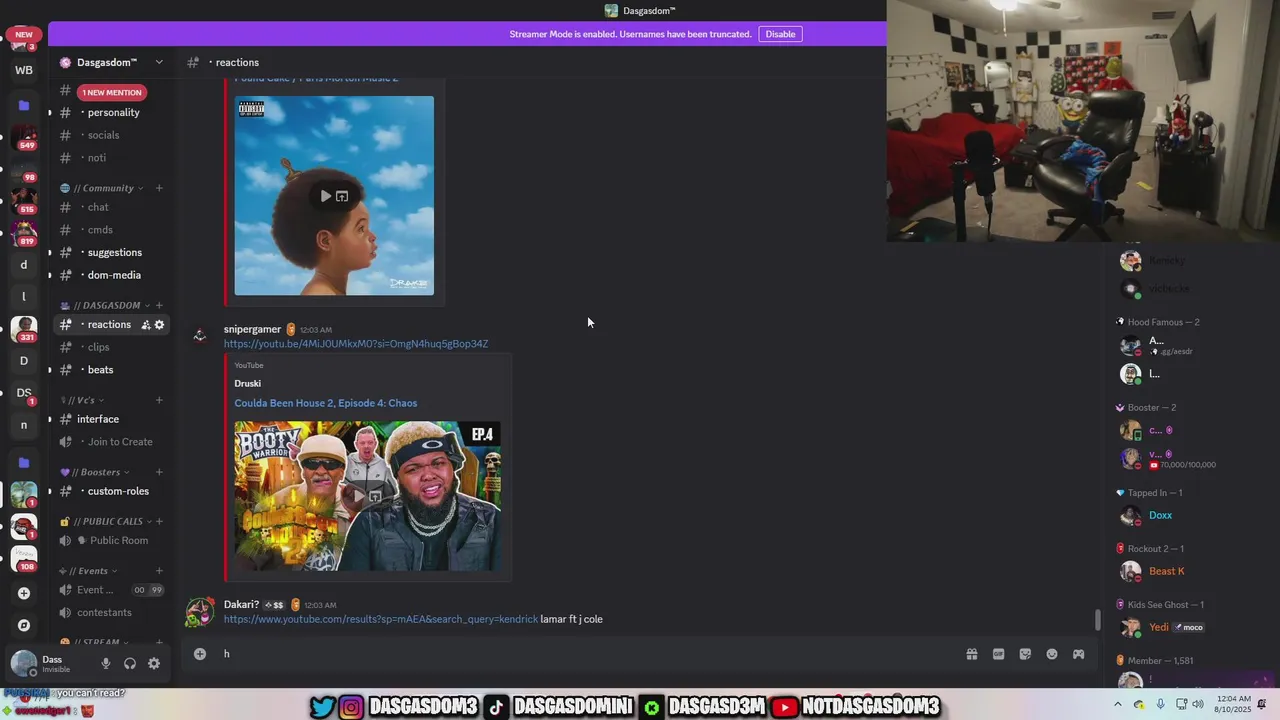Collapse the // Events category

(x=89, y=571)
